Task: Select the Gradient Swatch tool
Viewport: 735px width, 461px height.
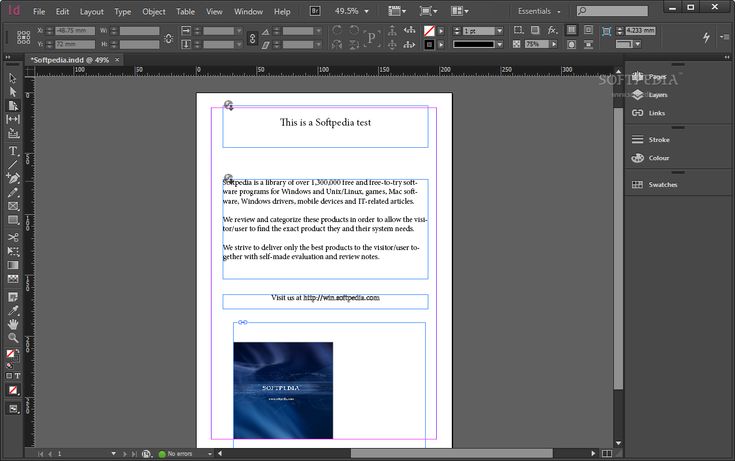Action: click(x=13, y=265)
